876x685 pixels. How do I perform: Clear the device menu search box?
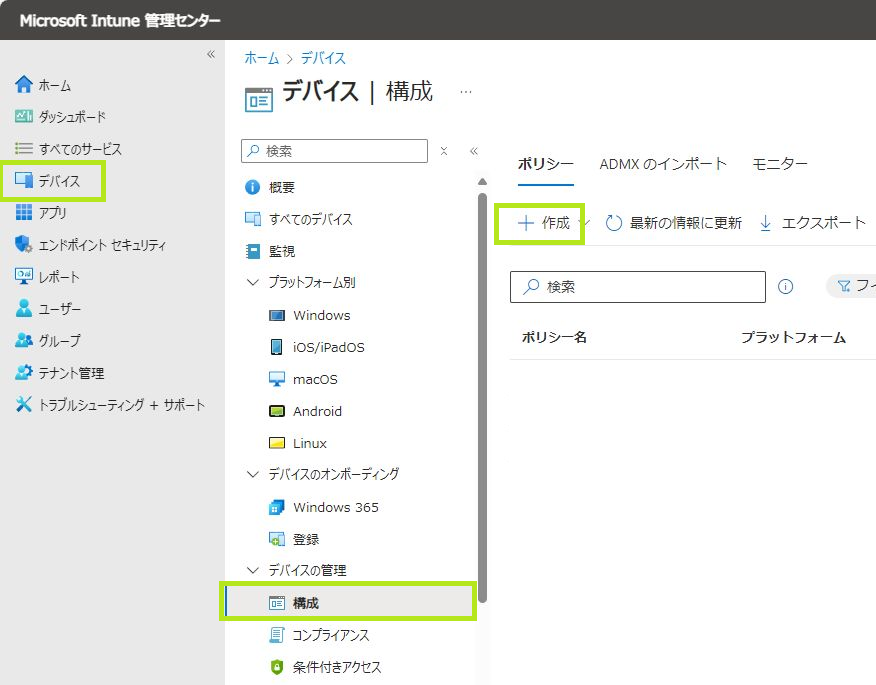(x=444, y=151)
